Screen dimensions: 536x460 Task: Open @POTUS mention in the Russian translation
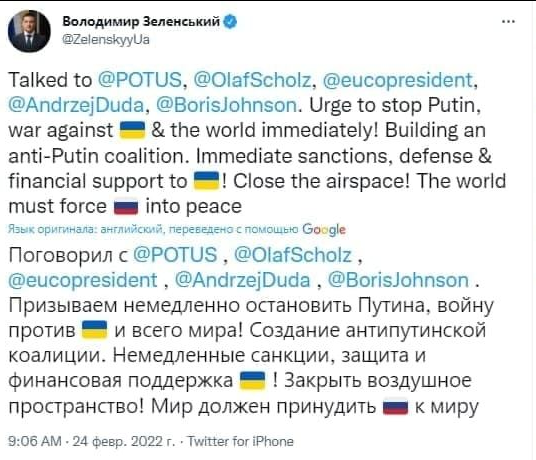175,255
